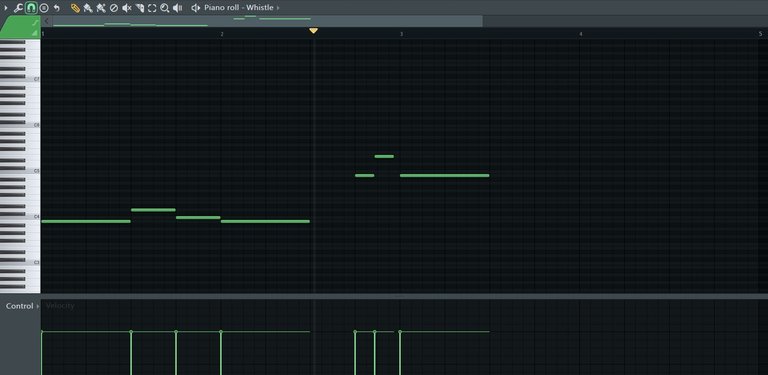Activate the Playback scrub tool
Screen dimensions: 768x375
(x=177, y=8)
